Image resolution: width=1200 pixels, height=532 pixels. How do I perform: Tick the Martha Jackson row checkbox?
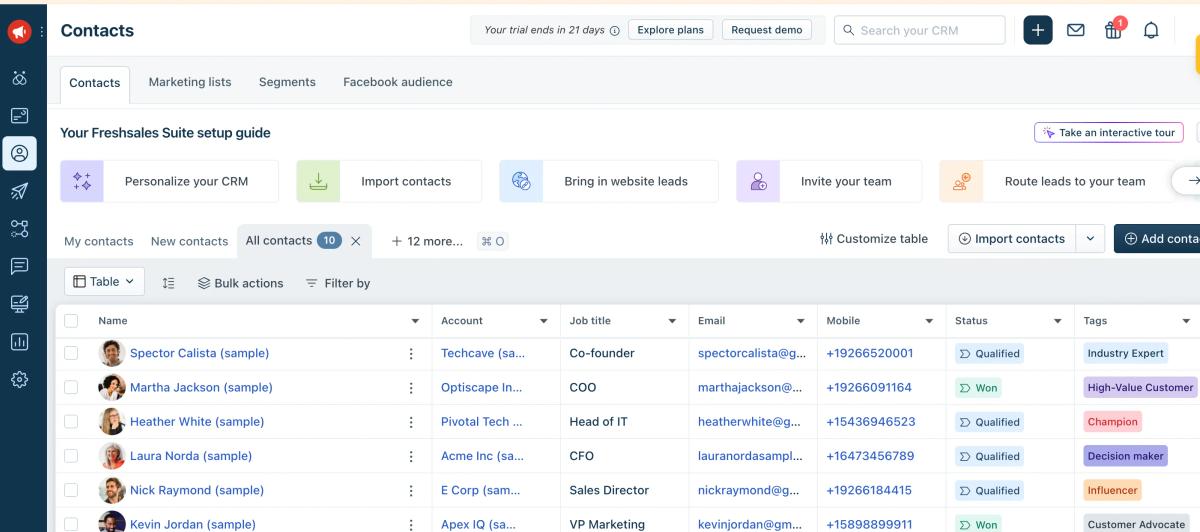71,387
